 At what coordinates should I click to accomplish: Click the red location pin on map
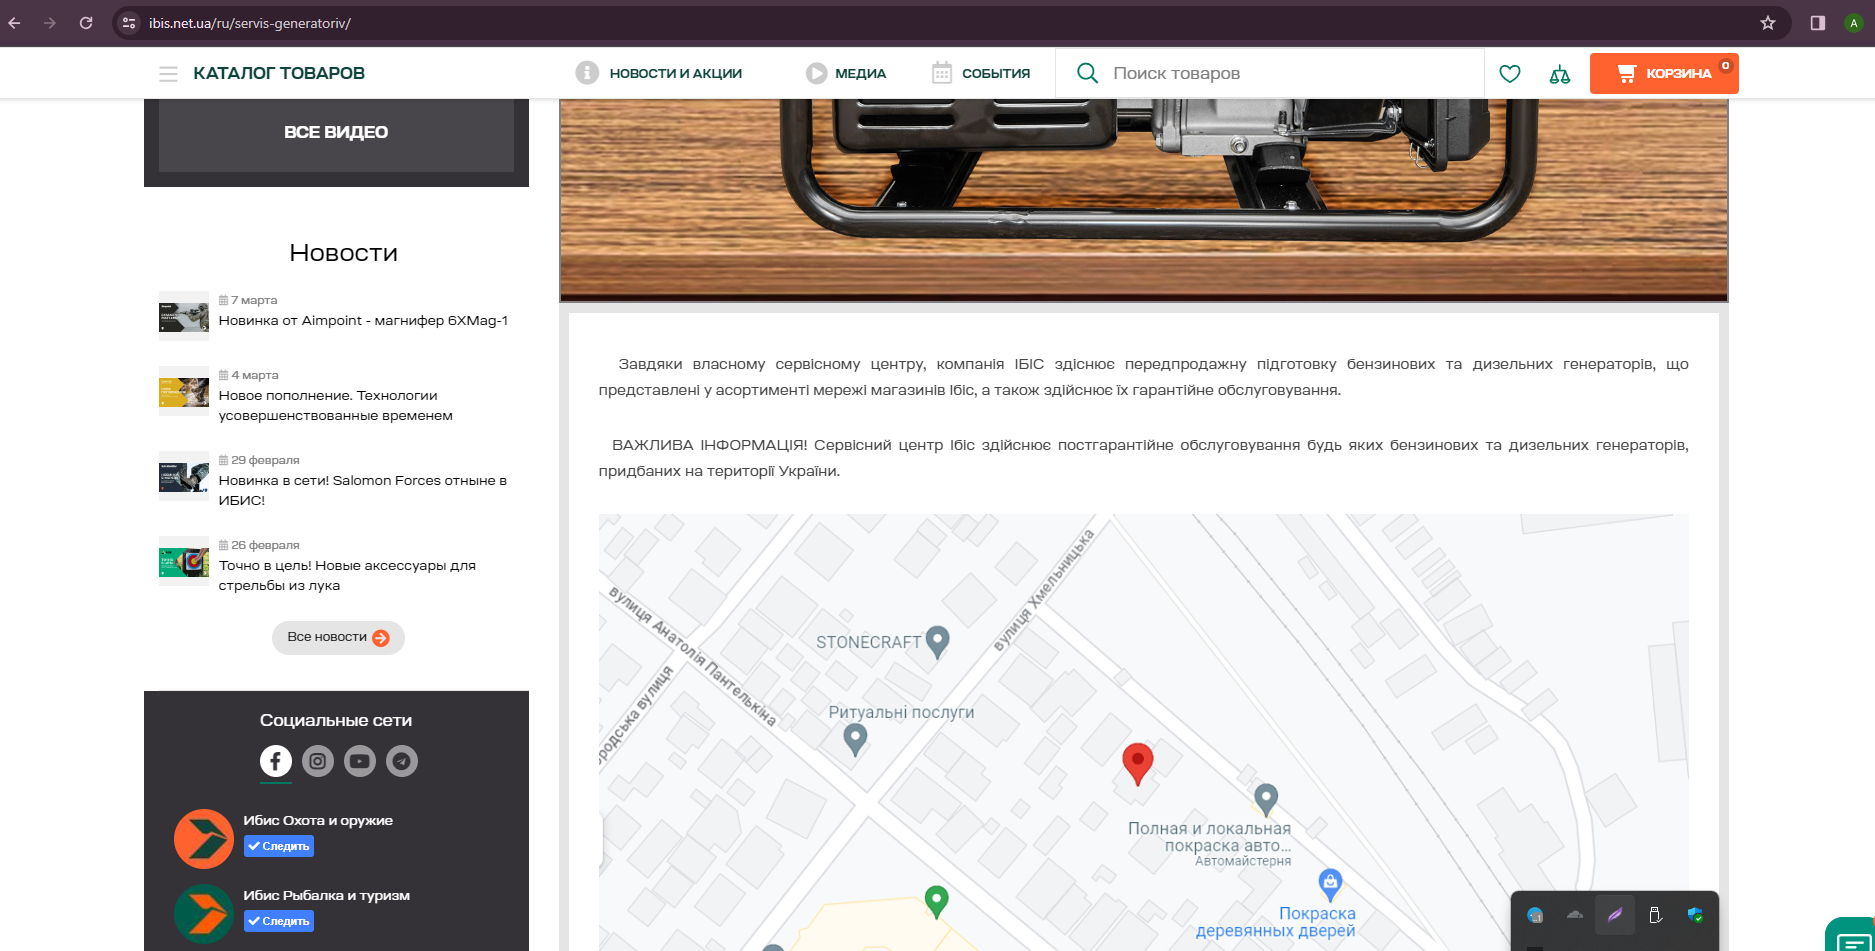pyautogui.click(x=1137, y=763)
